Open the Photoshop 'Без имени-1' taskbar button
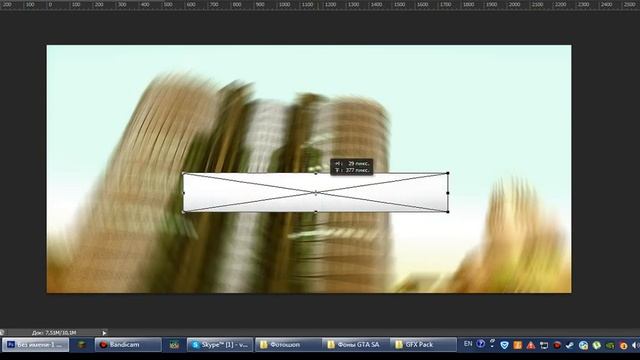 [36, 345]
